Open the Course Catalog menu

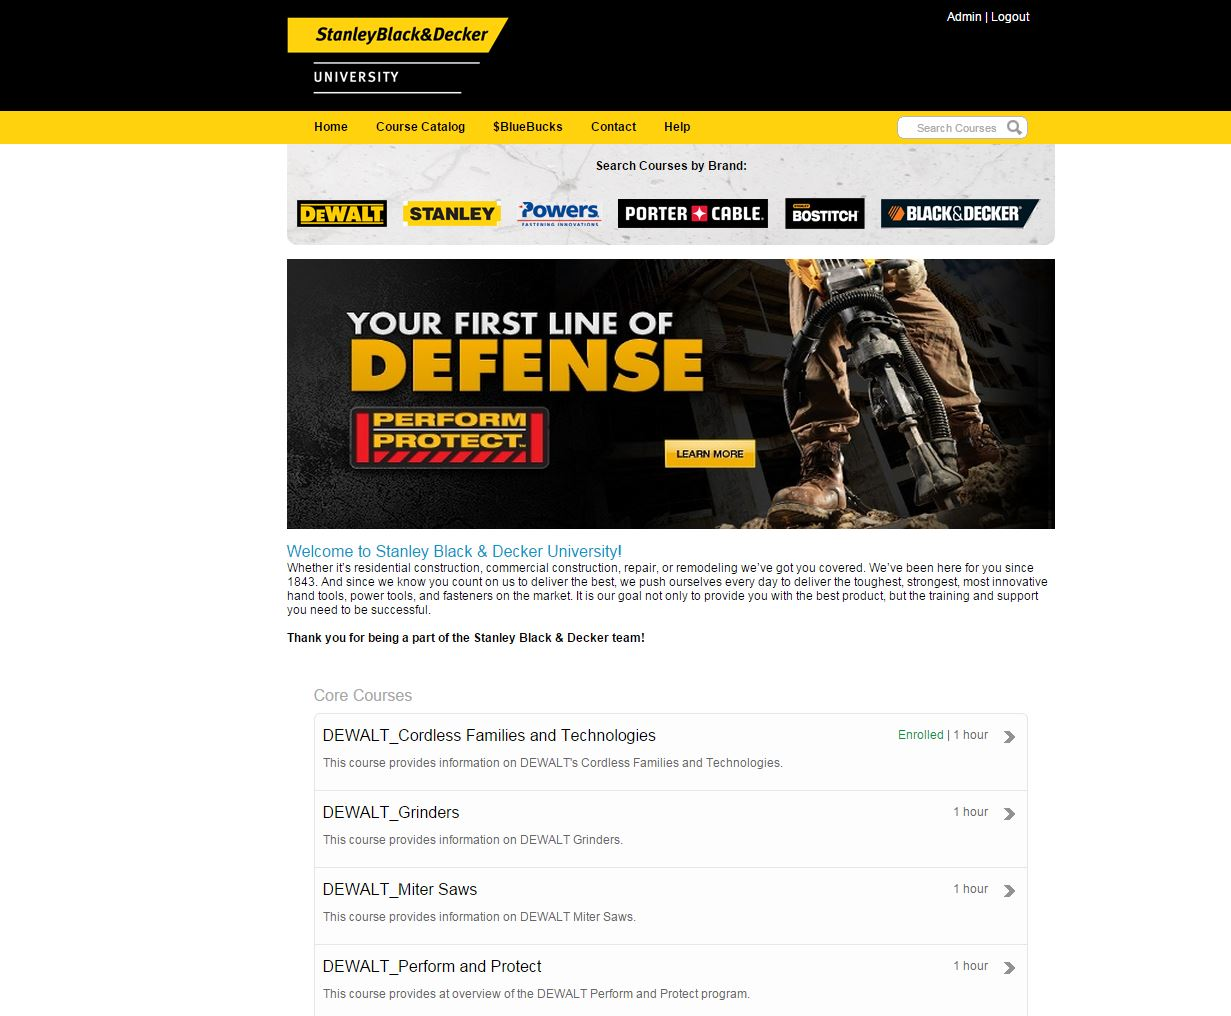[420, 127]
